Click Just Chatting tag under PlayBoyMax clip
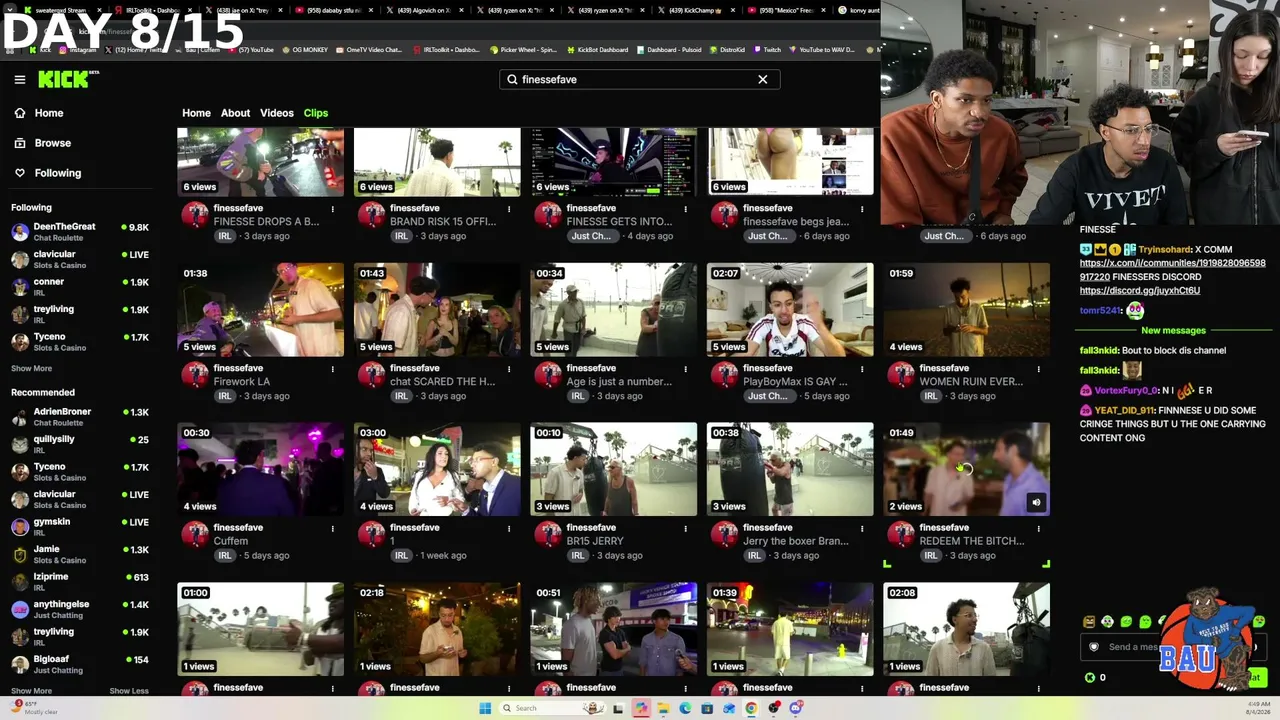Screen dimensions: 1280x720 768,396
